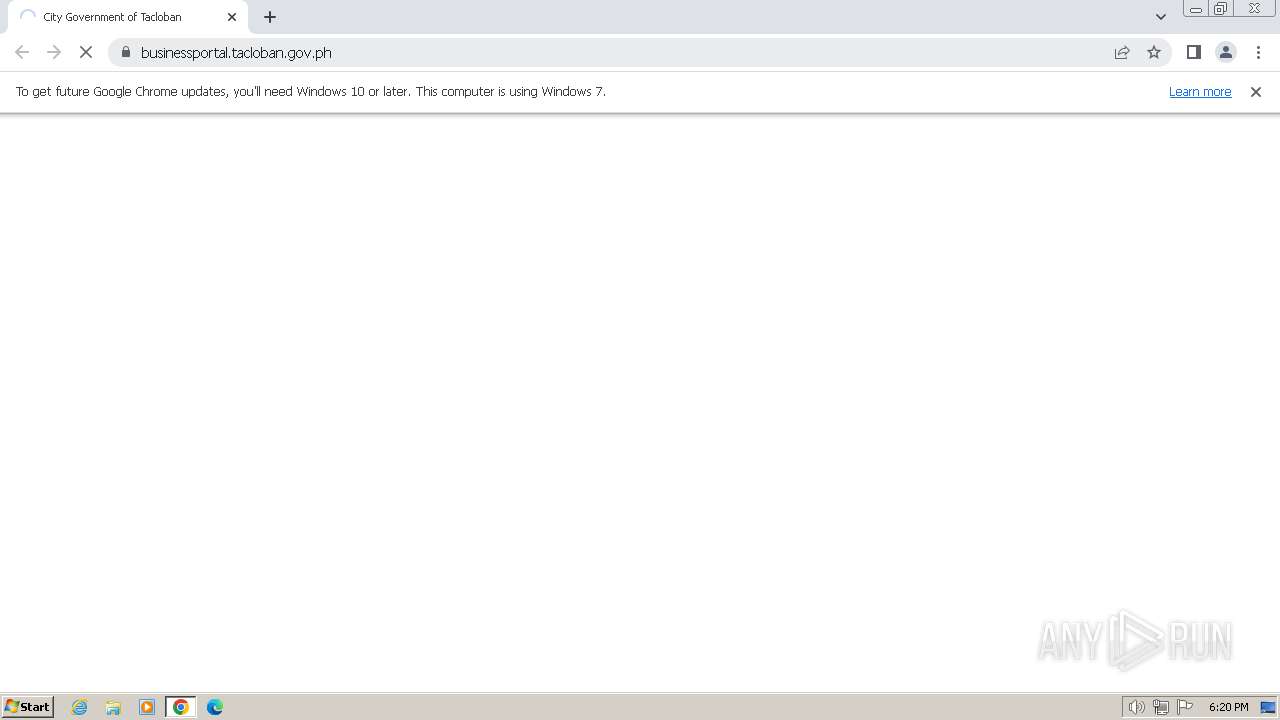The height and width of the screenshot is (720, 1280).
Task: View site security lock info
Action: [126, 52]
